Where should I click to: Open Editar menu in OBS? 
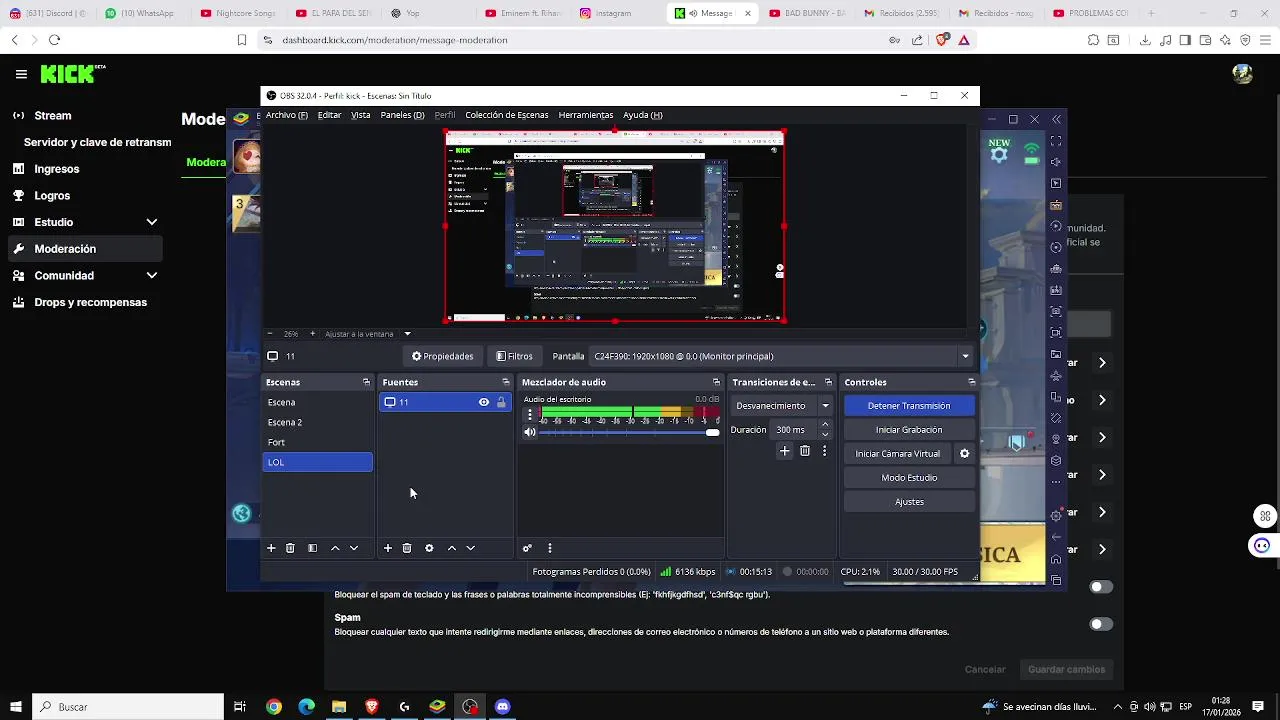pyautogui.click(x=330, y=115)
